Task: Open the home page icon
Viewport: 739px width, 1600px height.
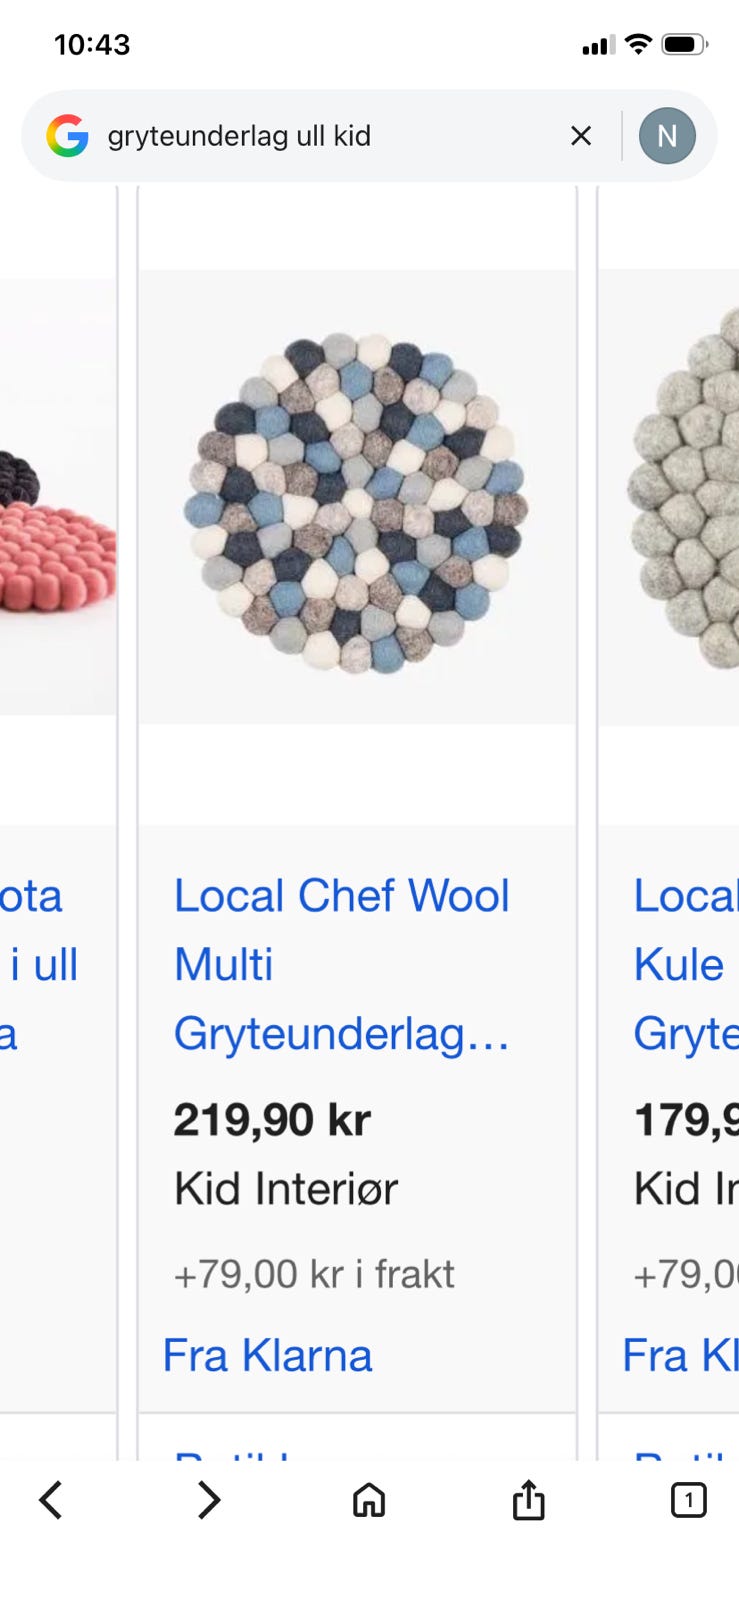Action: [x=369, y=1500]
